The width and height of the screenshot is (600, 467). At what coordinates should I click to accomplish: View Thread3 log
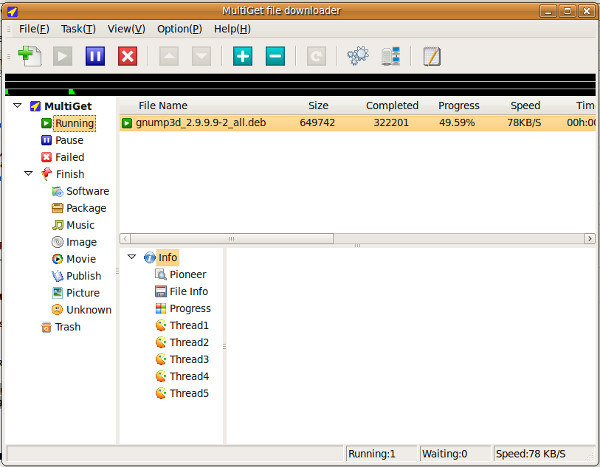tap(189, 359)
